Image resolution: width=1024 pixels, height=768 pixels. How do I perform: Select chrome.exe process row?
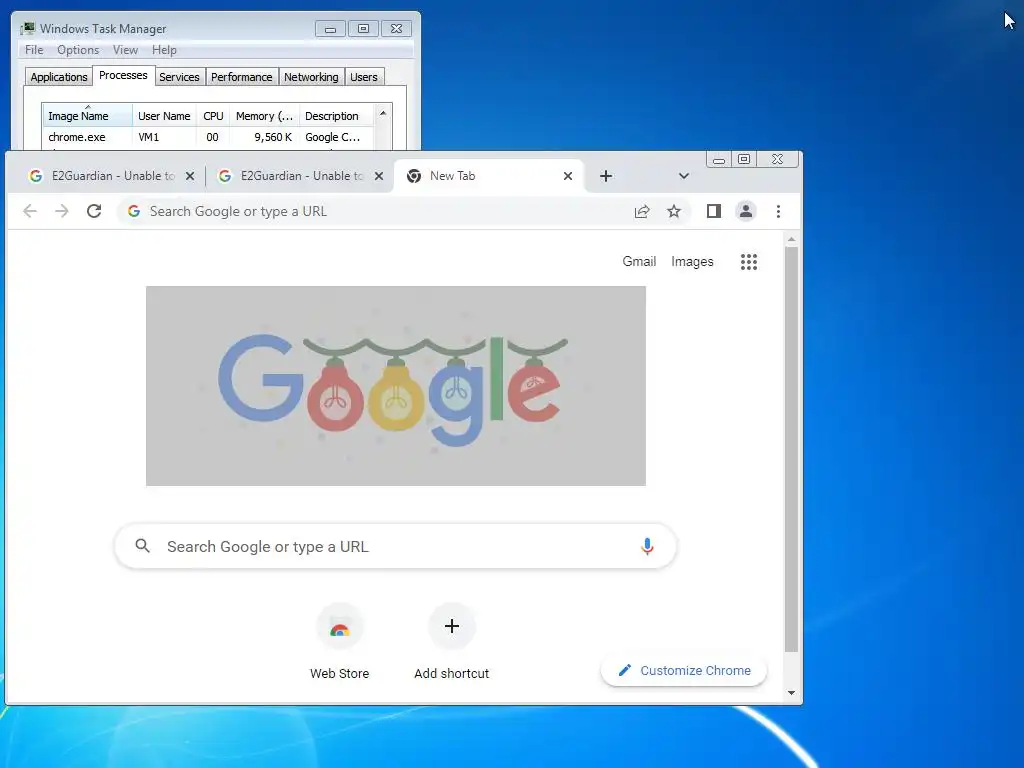click(x=208, y=137)
